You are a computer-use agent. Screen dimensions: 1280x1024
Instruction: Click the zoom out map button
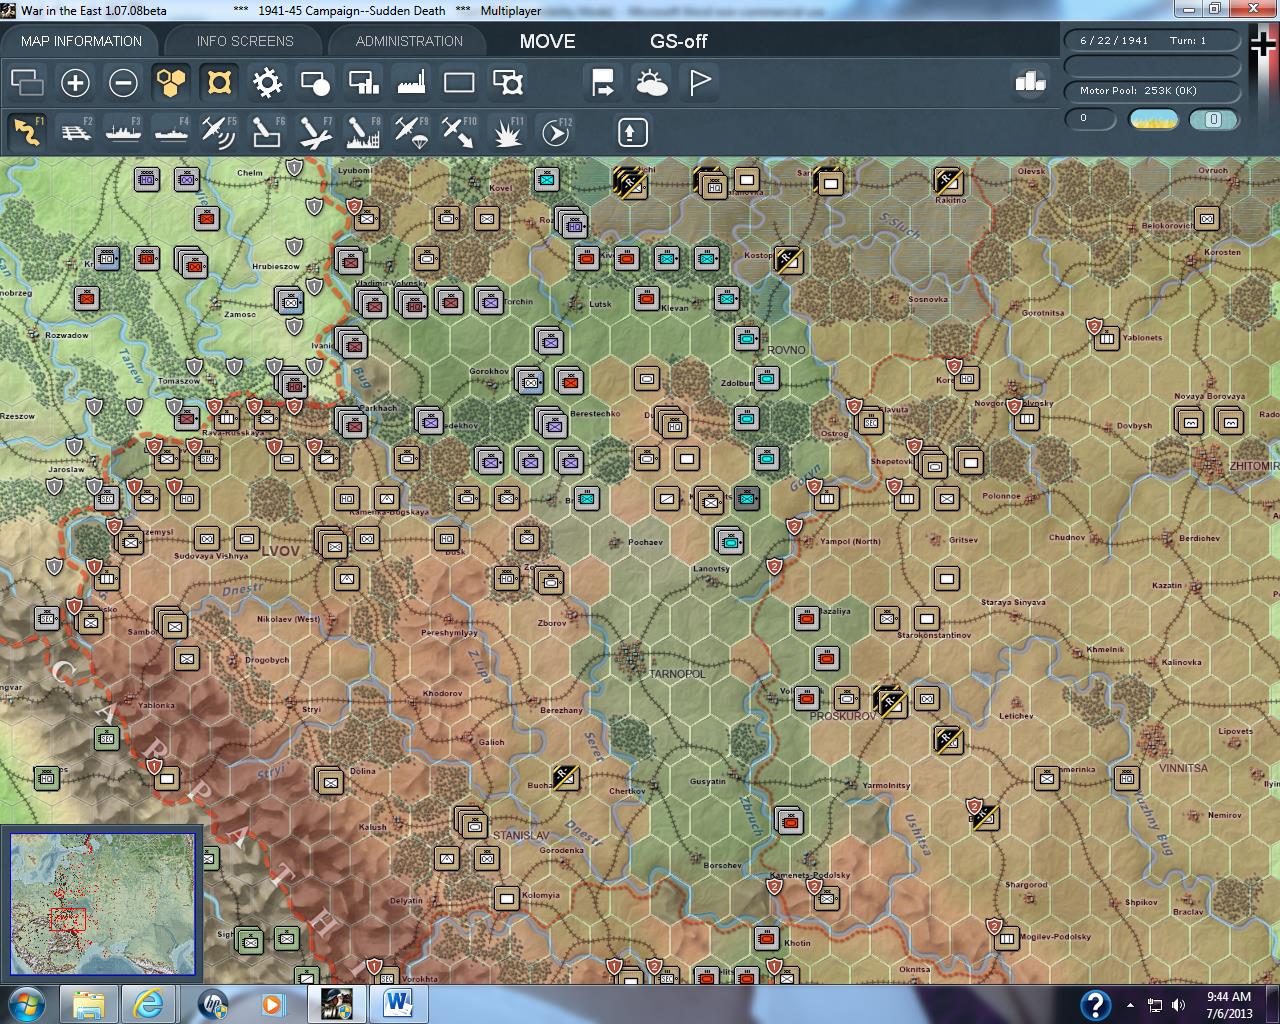click(123, 83)
